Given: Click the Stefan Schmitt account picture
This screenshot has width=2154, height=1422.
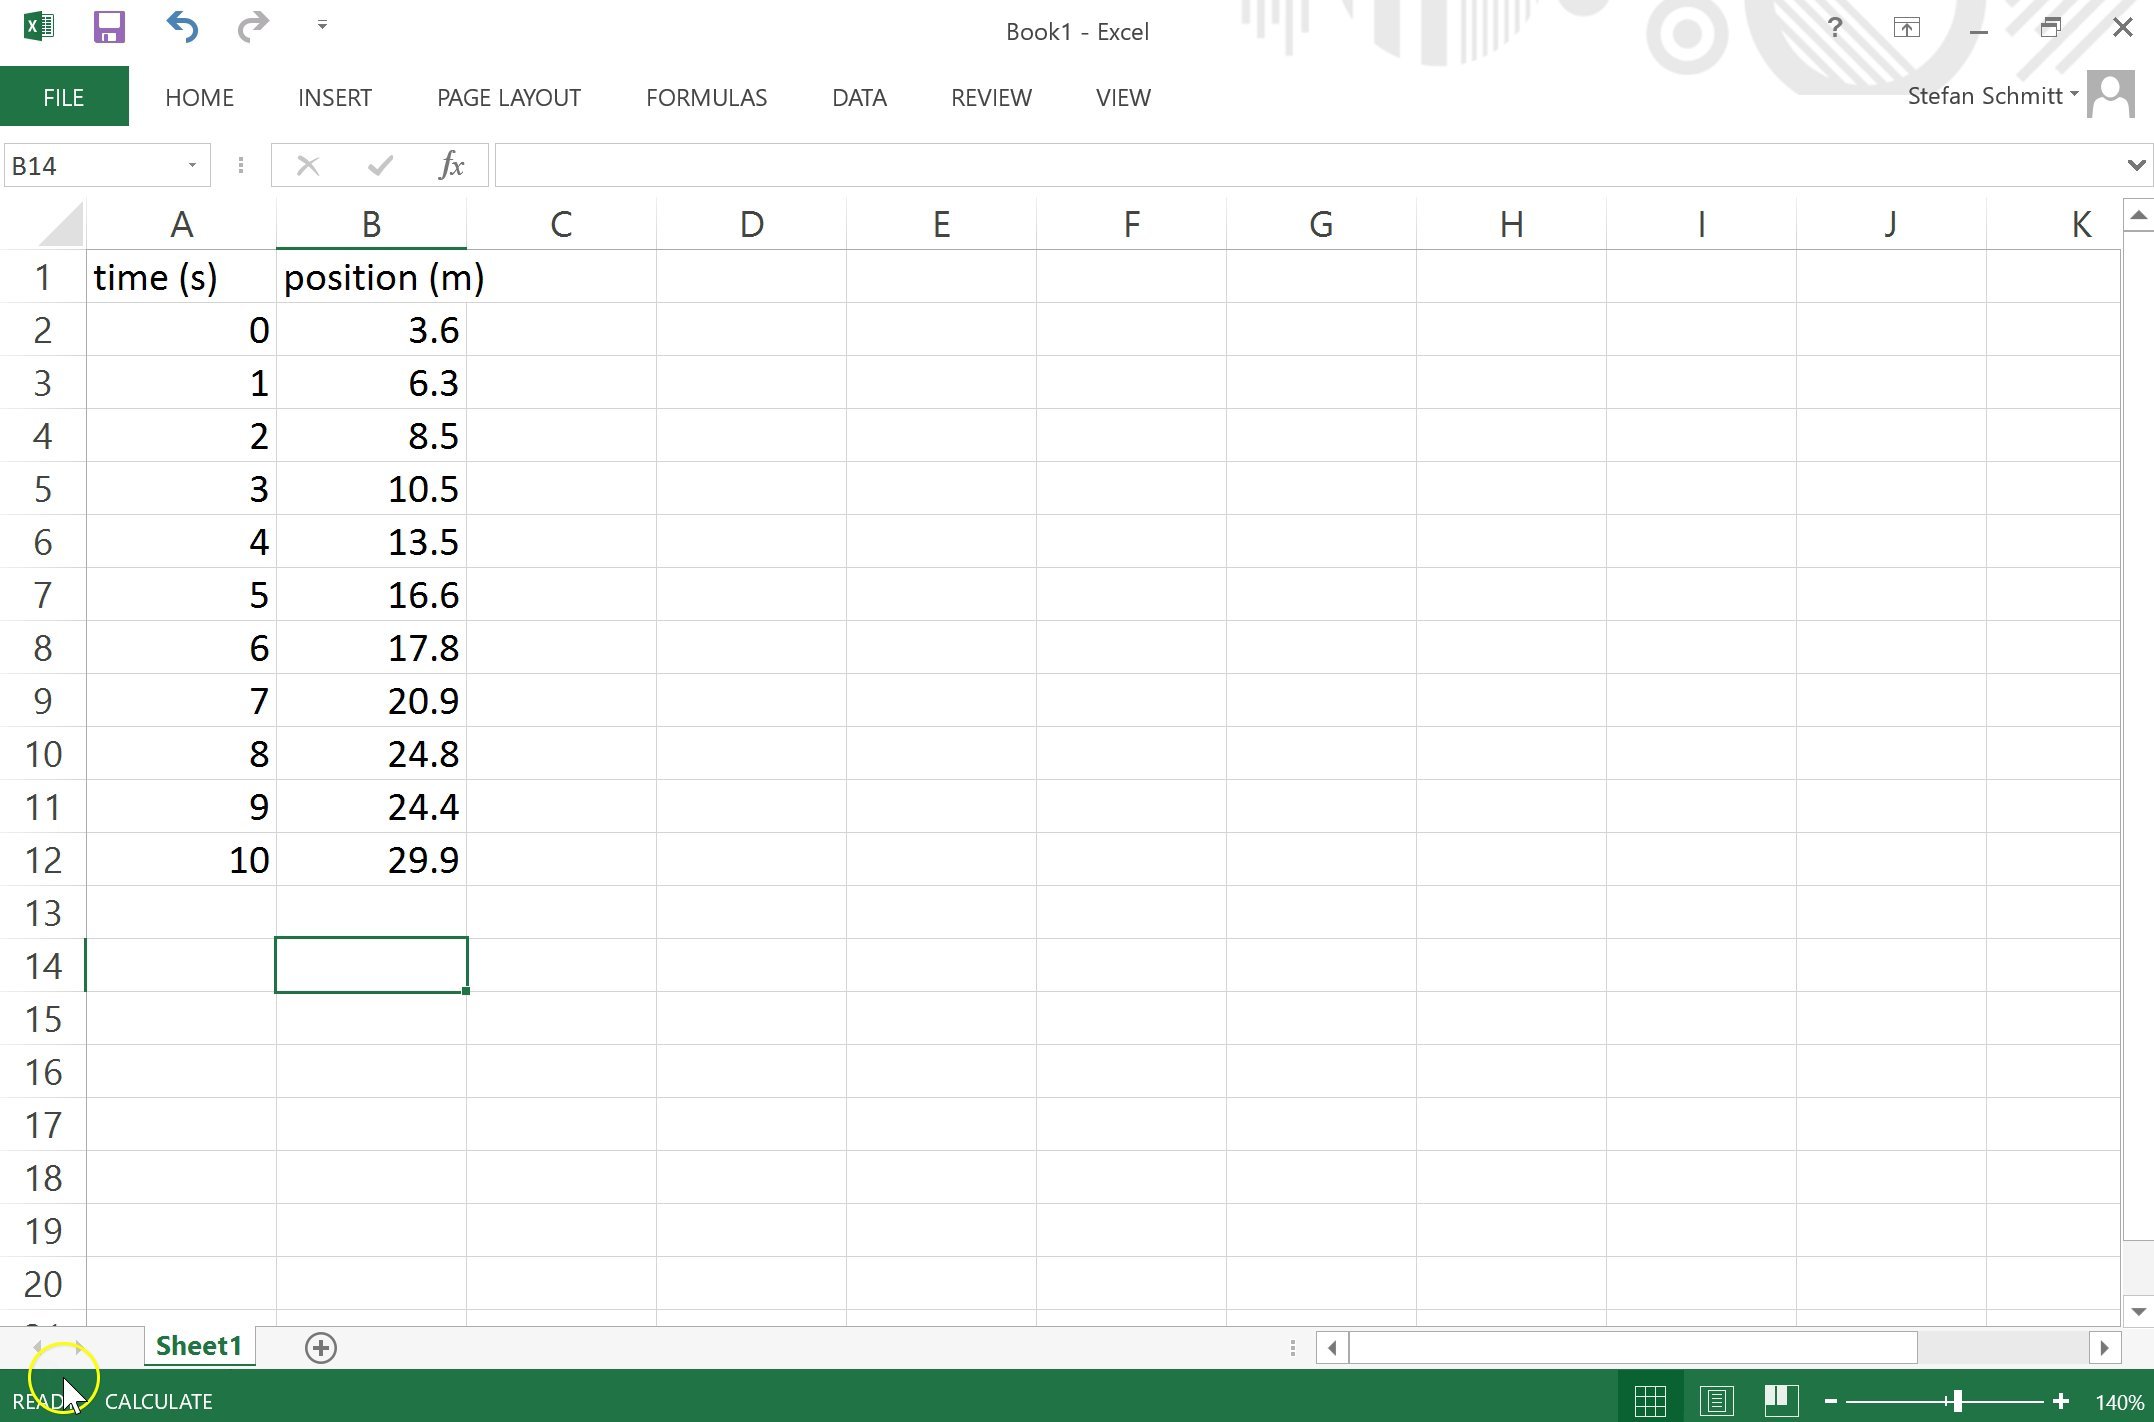Looking at the screenshot, I should point(2110,93).
